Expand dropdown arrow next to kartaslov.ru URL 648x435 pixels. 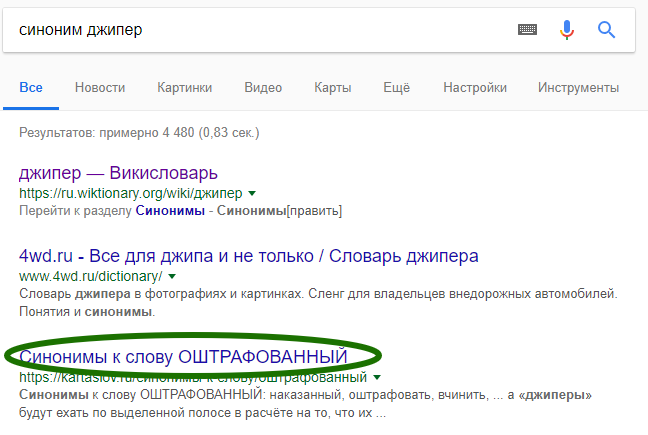click(376, 377)
